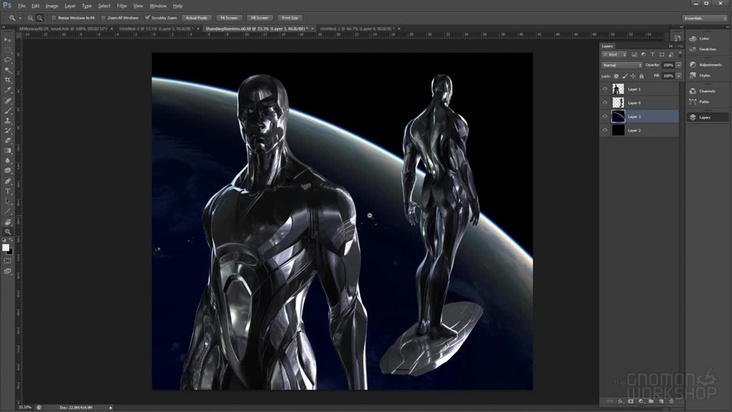Select the Healing Brush tool
Screen dimensions: 732x412
tap(7, 101)
